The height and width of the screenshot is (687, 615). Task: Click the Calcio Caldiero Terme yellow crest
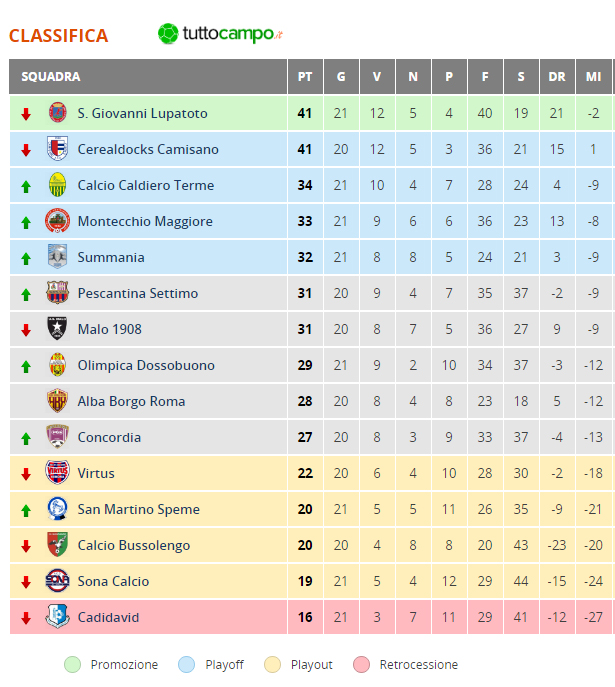[x=57, y=184]
